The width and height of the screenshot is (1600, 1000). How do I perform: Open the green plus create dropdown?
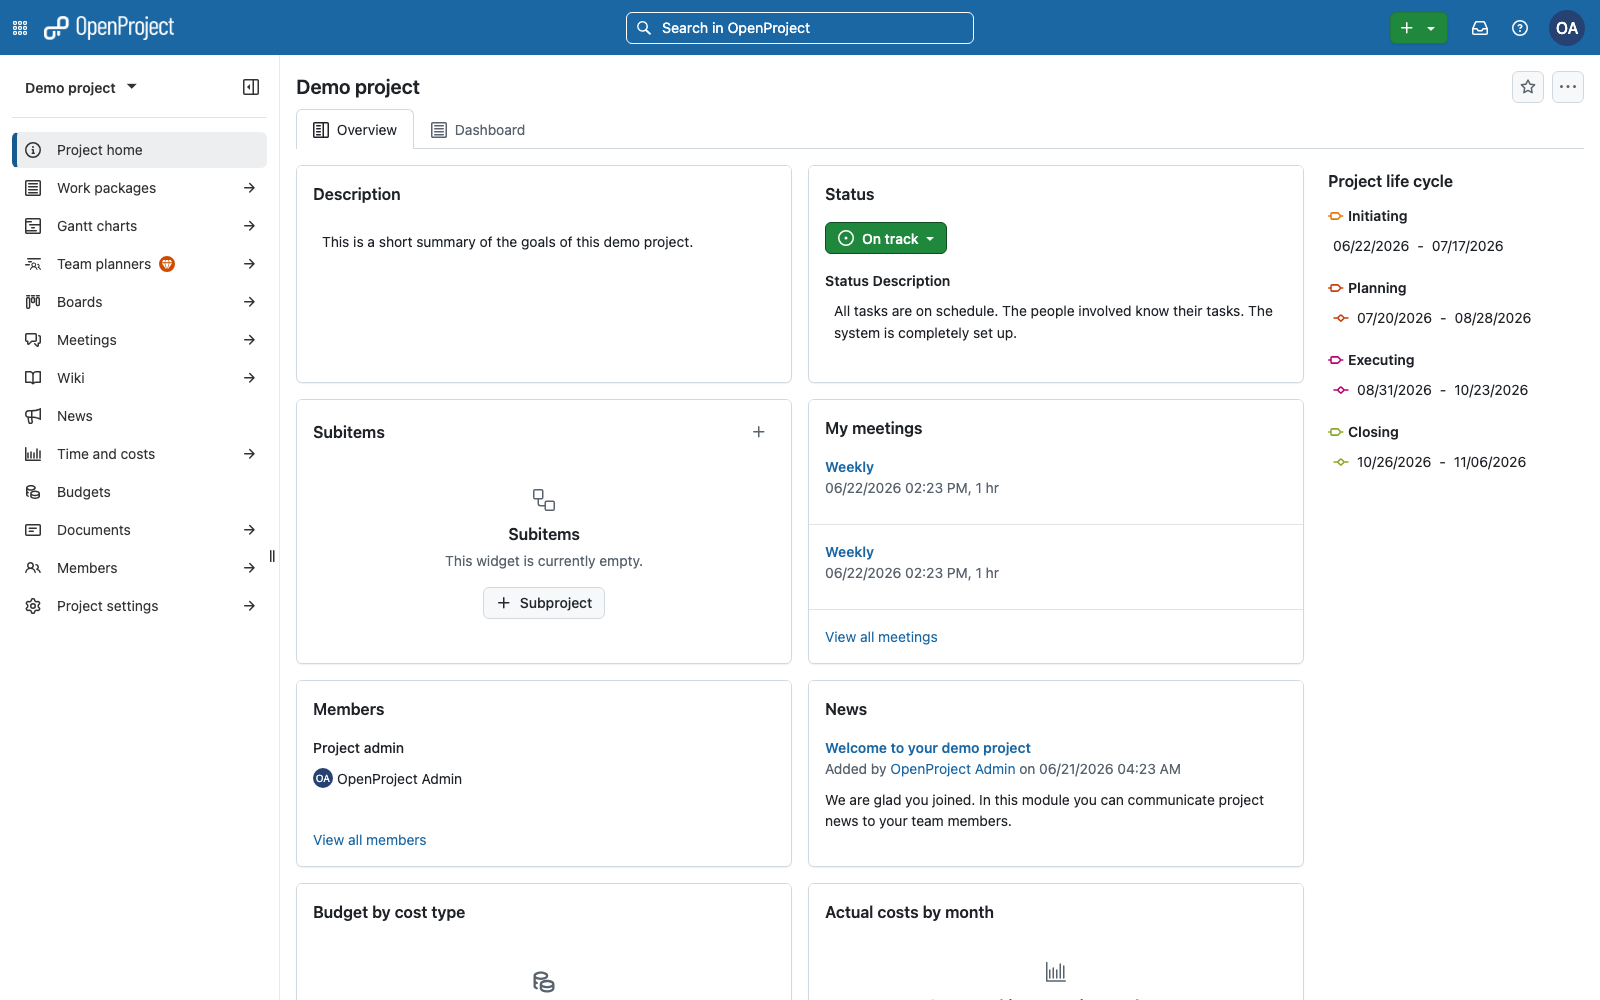pyautogui.click(x=1418, y=28)
